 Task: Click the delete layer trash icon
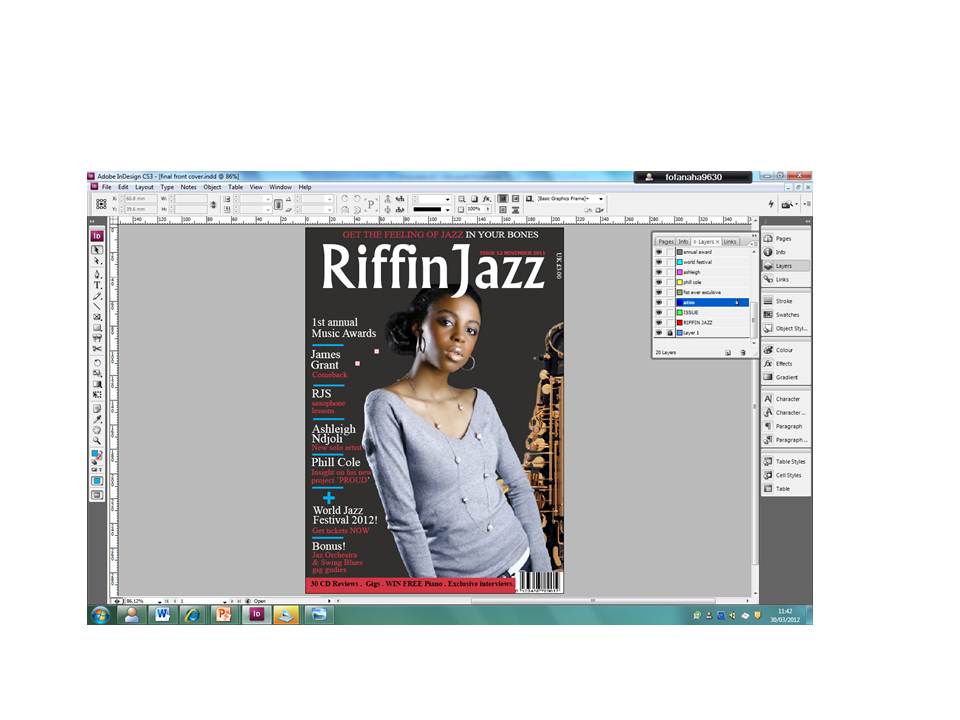coord(743,353)
